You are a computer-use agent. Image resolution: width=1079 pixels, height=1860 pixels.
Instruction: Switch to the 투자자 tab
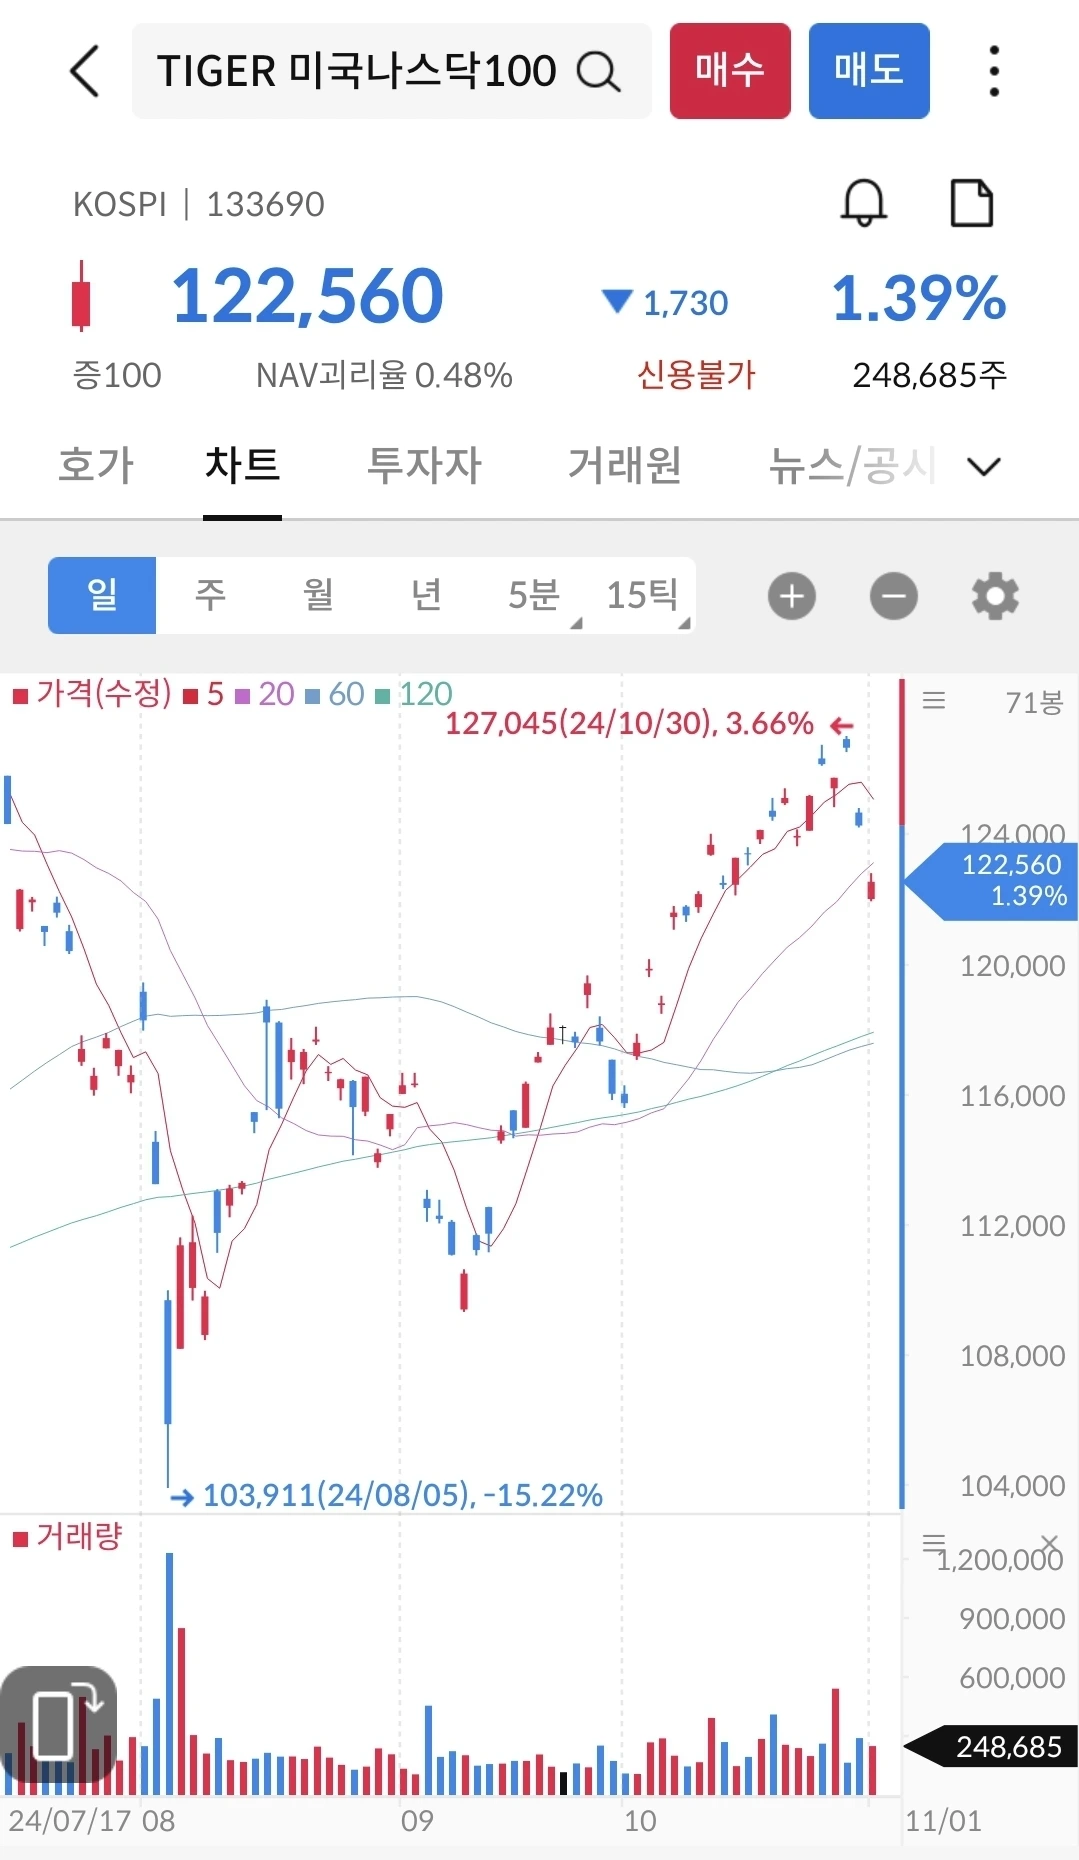424,465
